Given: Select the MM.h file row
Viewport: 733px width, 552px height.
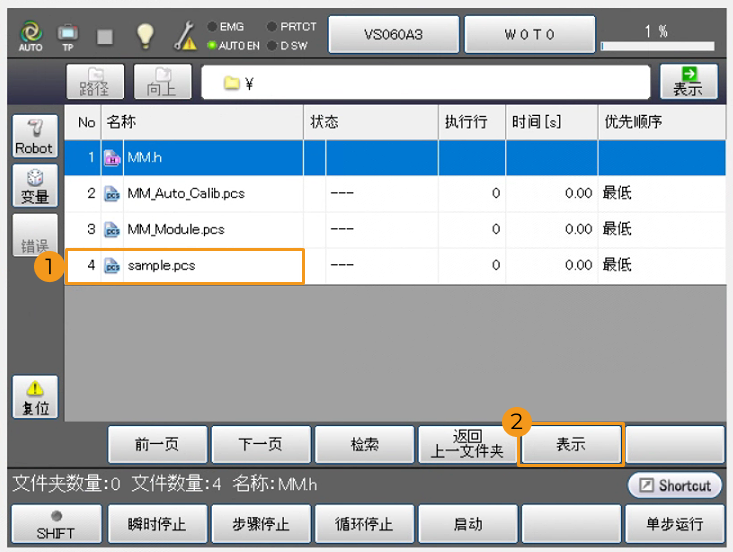Looking at the screenshot, I should pyautogui.click(x=395, y=158).
